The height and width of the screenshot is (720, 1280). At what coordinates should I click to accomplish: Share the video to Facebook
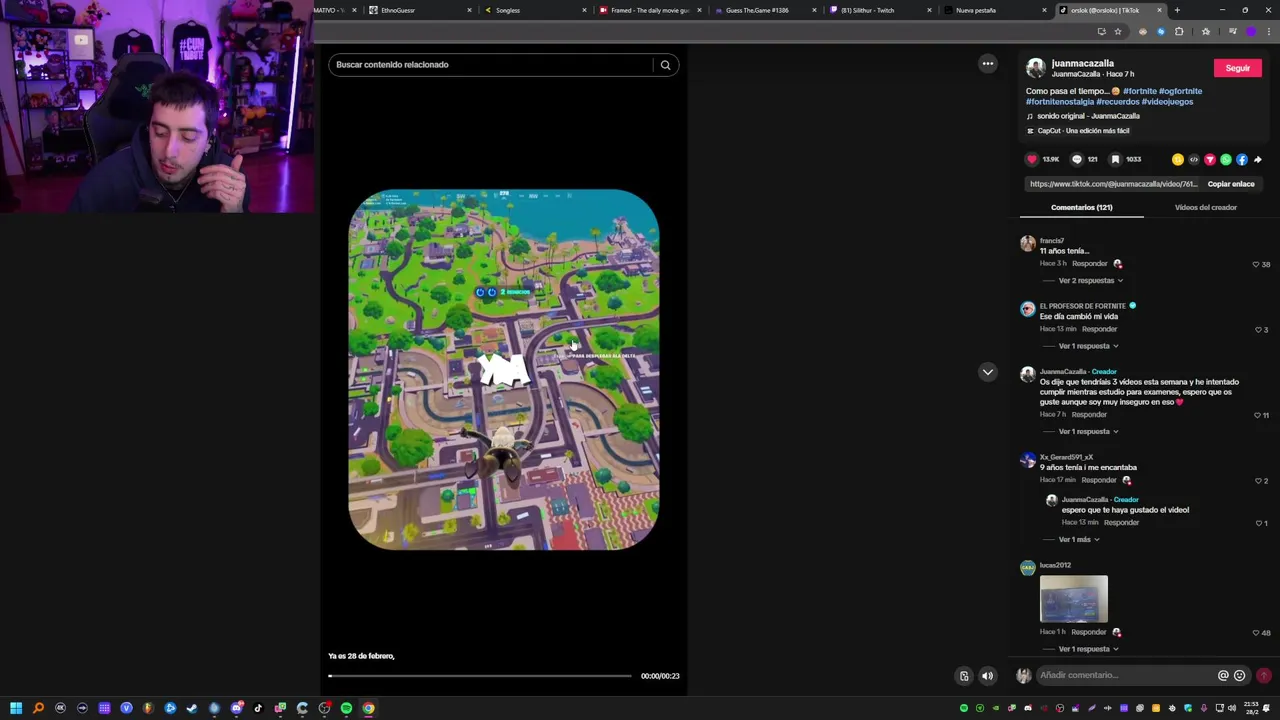coord(1242,159)
